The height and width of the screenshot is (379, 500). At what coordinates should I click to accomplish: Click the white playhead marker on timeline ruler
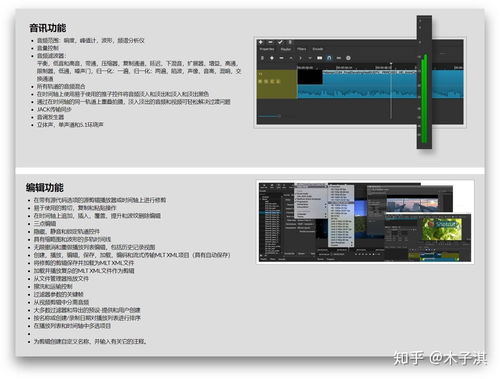(x=391, y=64)
